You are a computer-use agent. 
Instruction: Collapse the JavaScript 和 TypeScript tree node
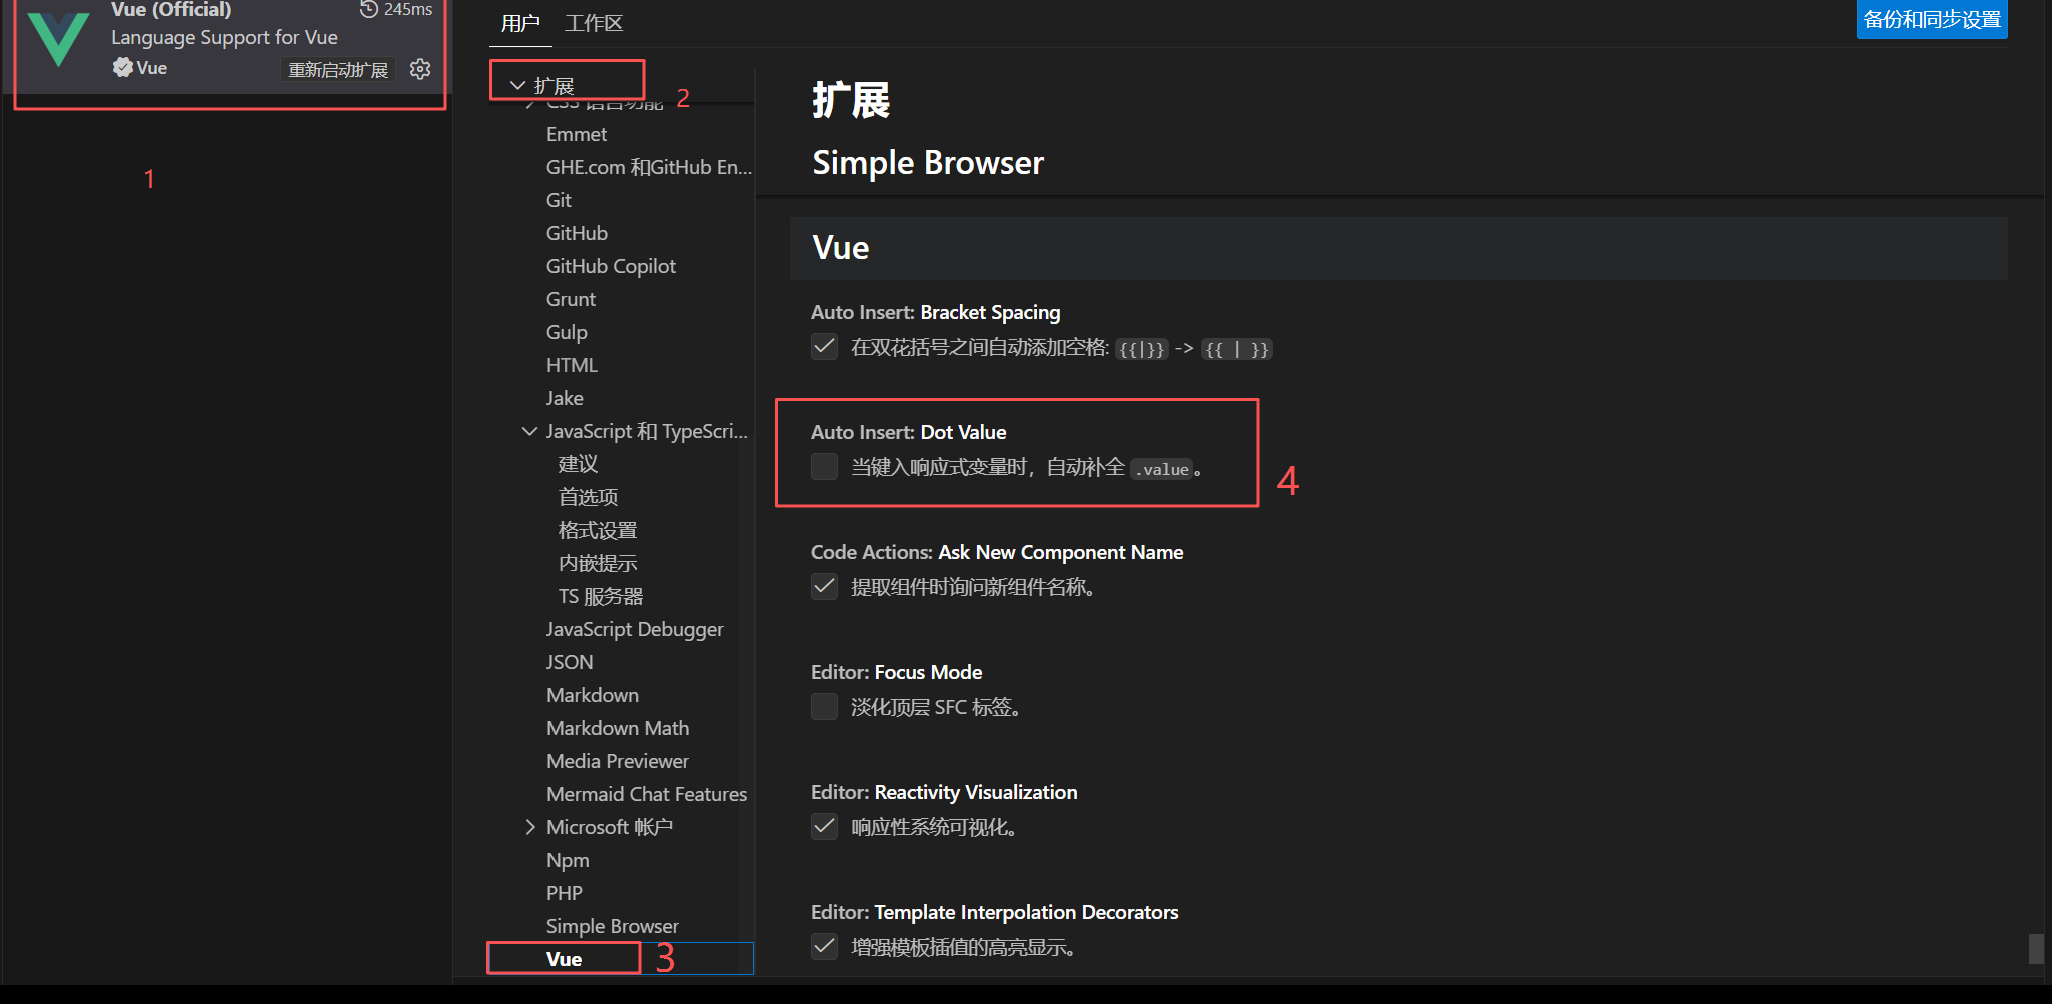(529, 431)
